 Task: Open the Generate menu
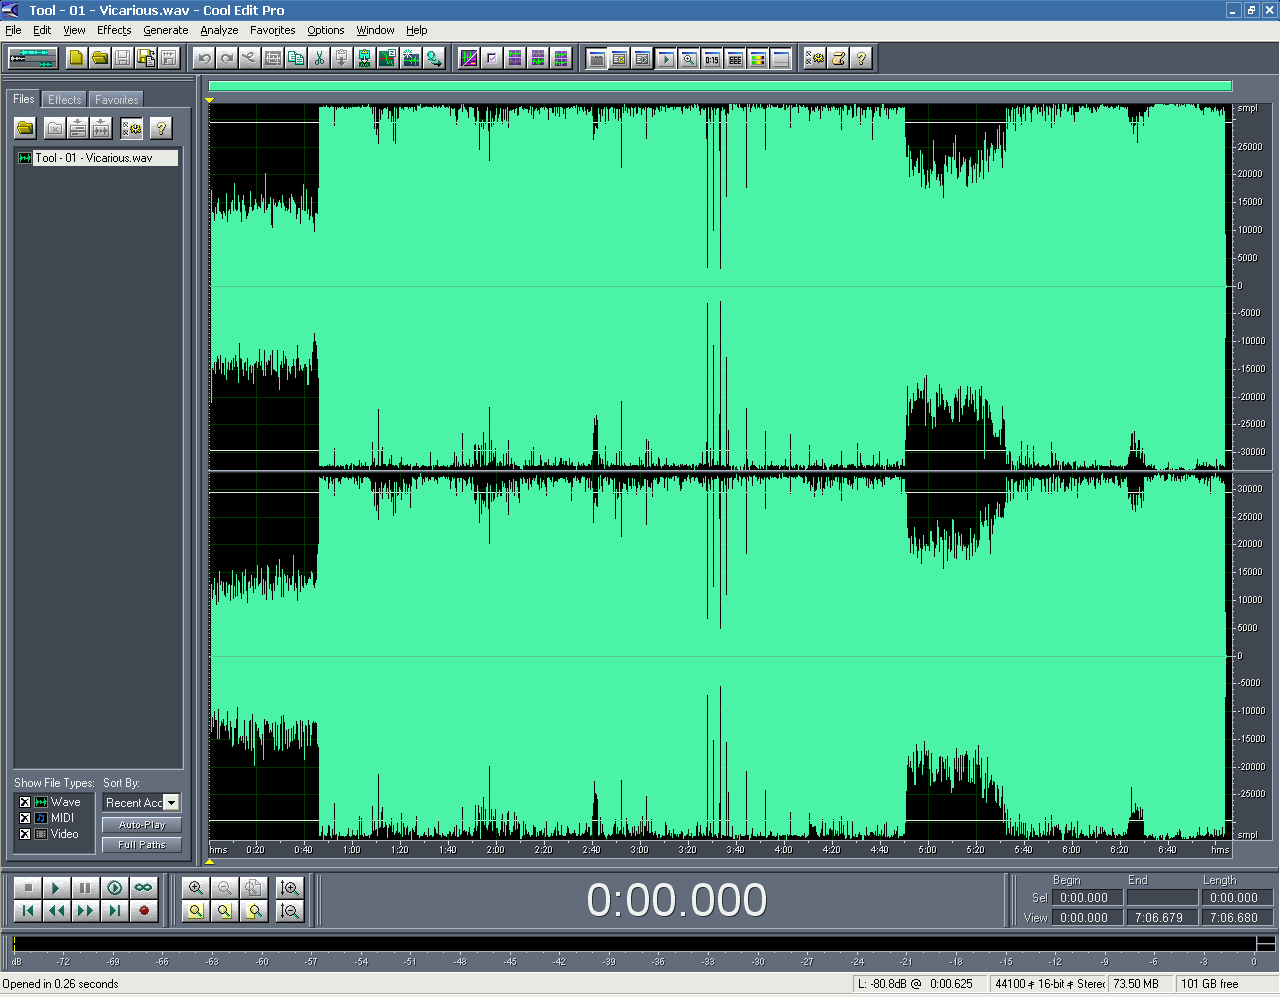click(x=166, y=30)
